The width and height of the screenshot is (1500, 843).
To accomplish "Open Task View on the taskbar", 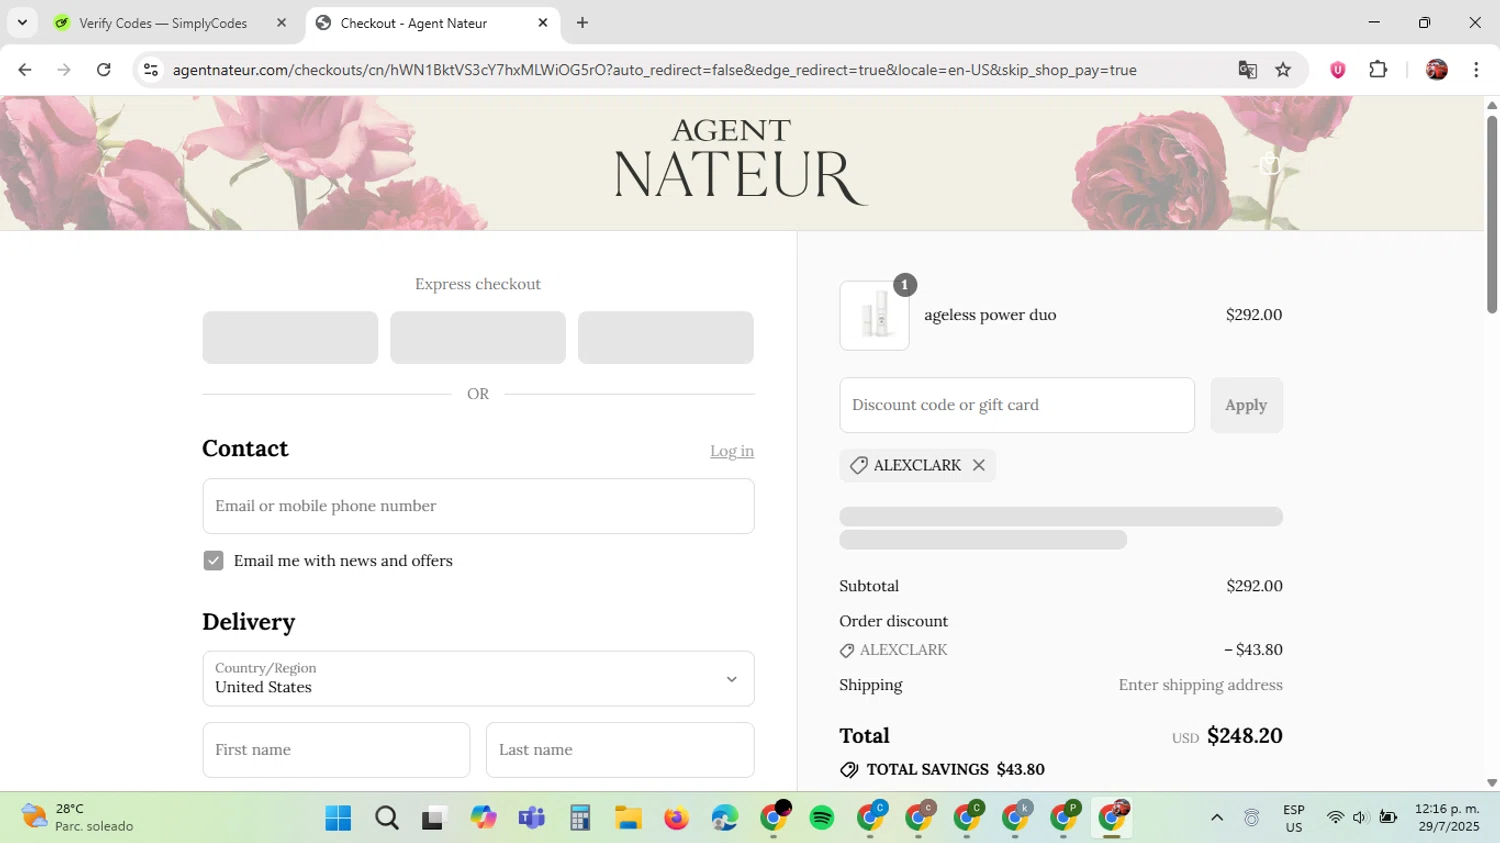I will (x=433, y=818).
